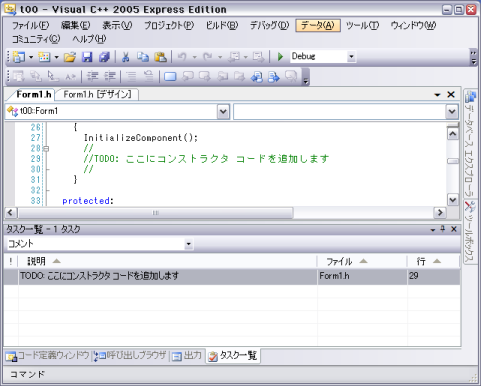The width and height of the screenshot is (481, 386).
Task: Open the active files list dropdown arrow
Action: pyautogui.click(x=437, y=95)
